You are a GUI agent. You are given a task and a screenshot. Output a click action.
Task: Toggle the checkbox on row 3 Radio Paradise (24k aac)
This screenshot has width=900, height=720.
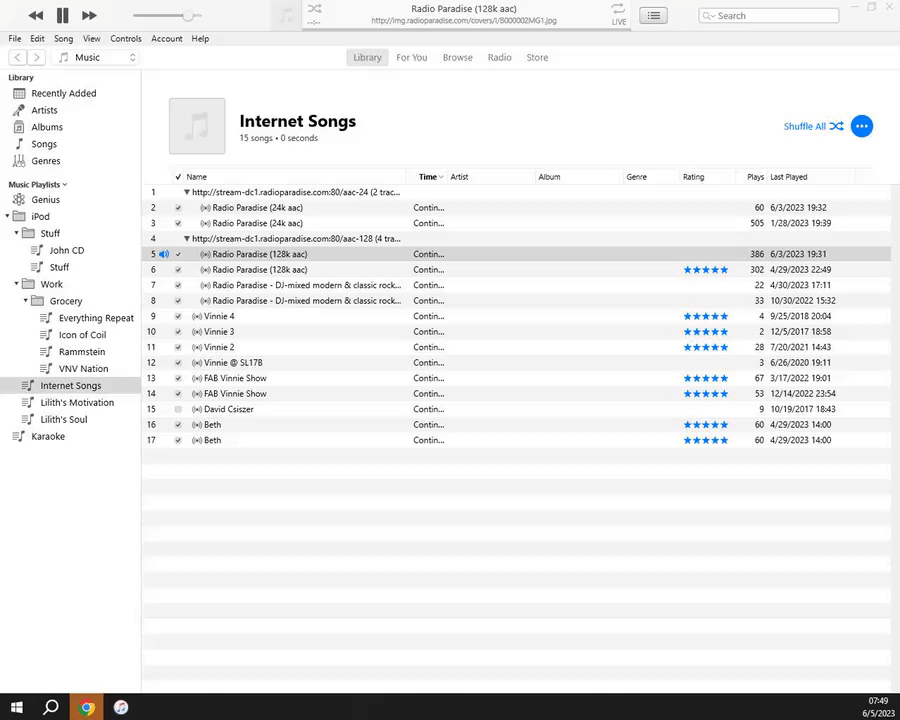178,223
